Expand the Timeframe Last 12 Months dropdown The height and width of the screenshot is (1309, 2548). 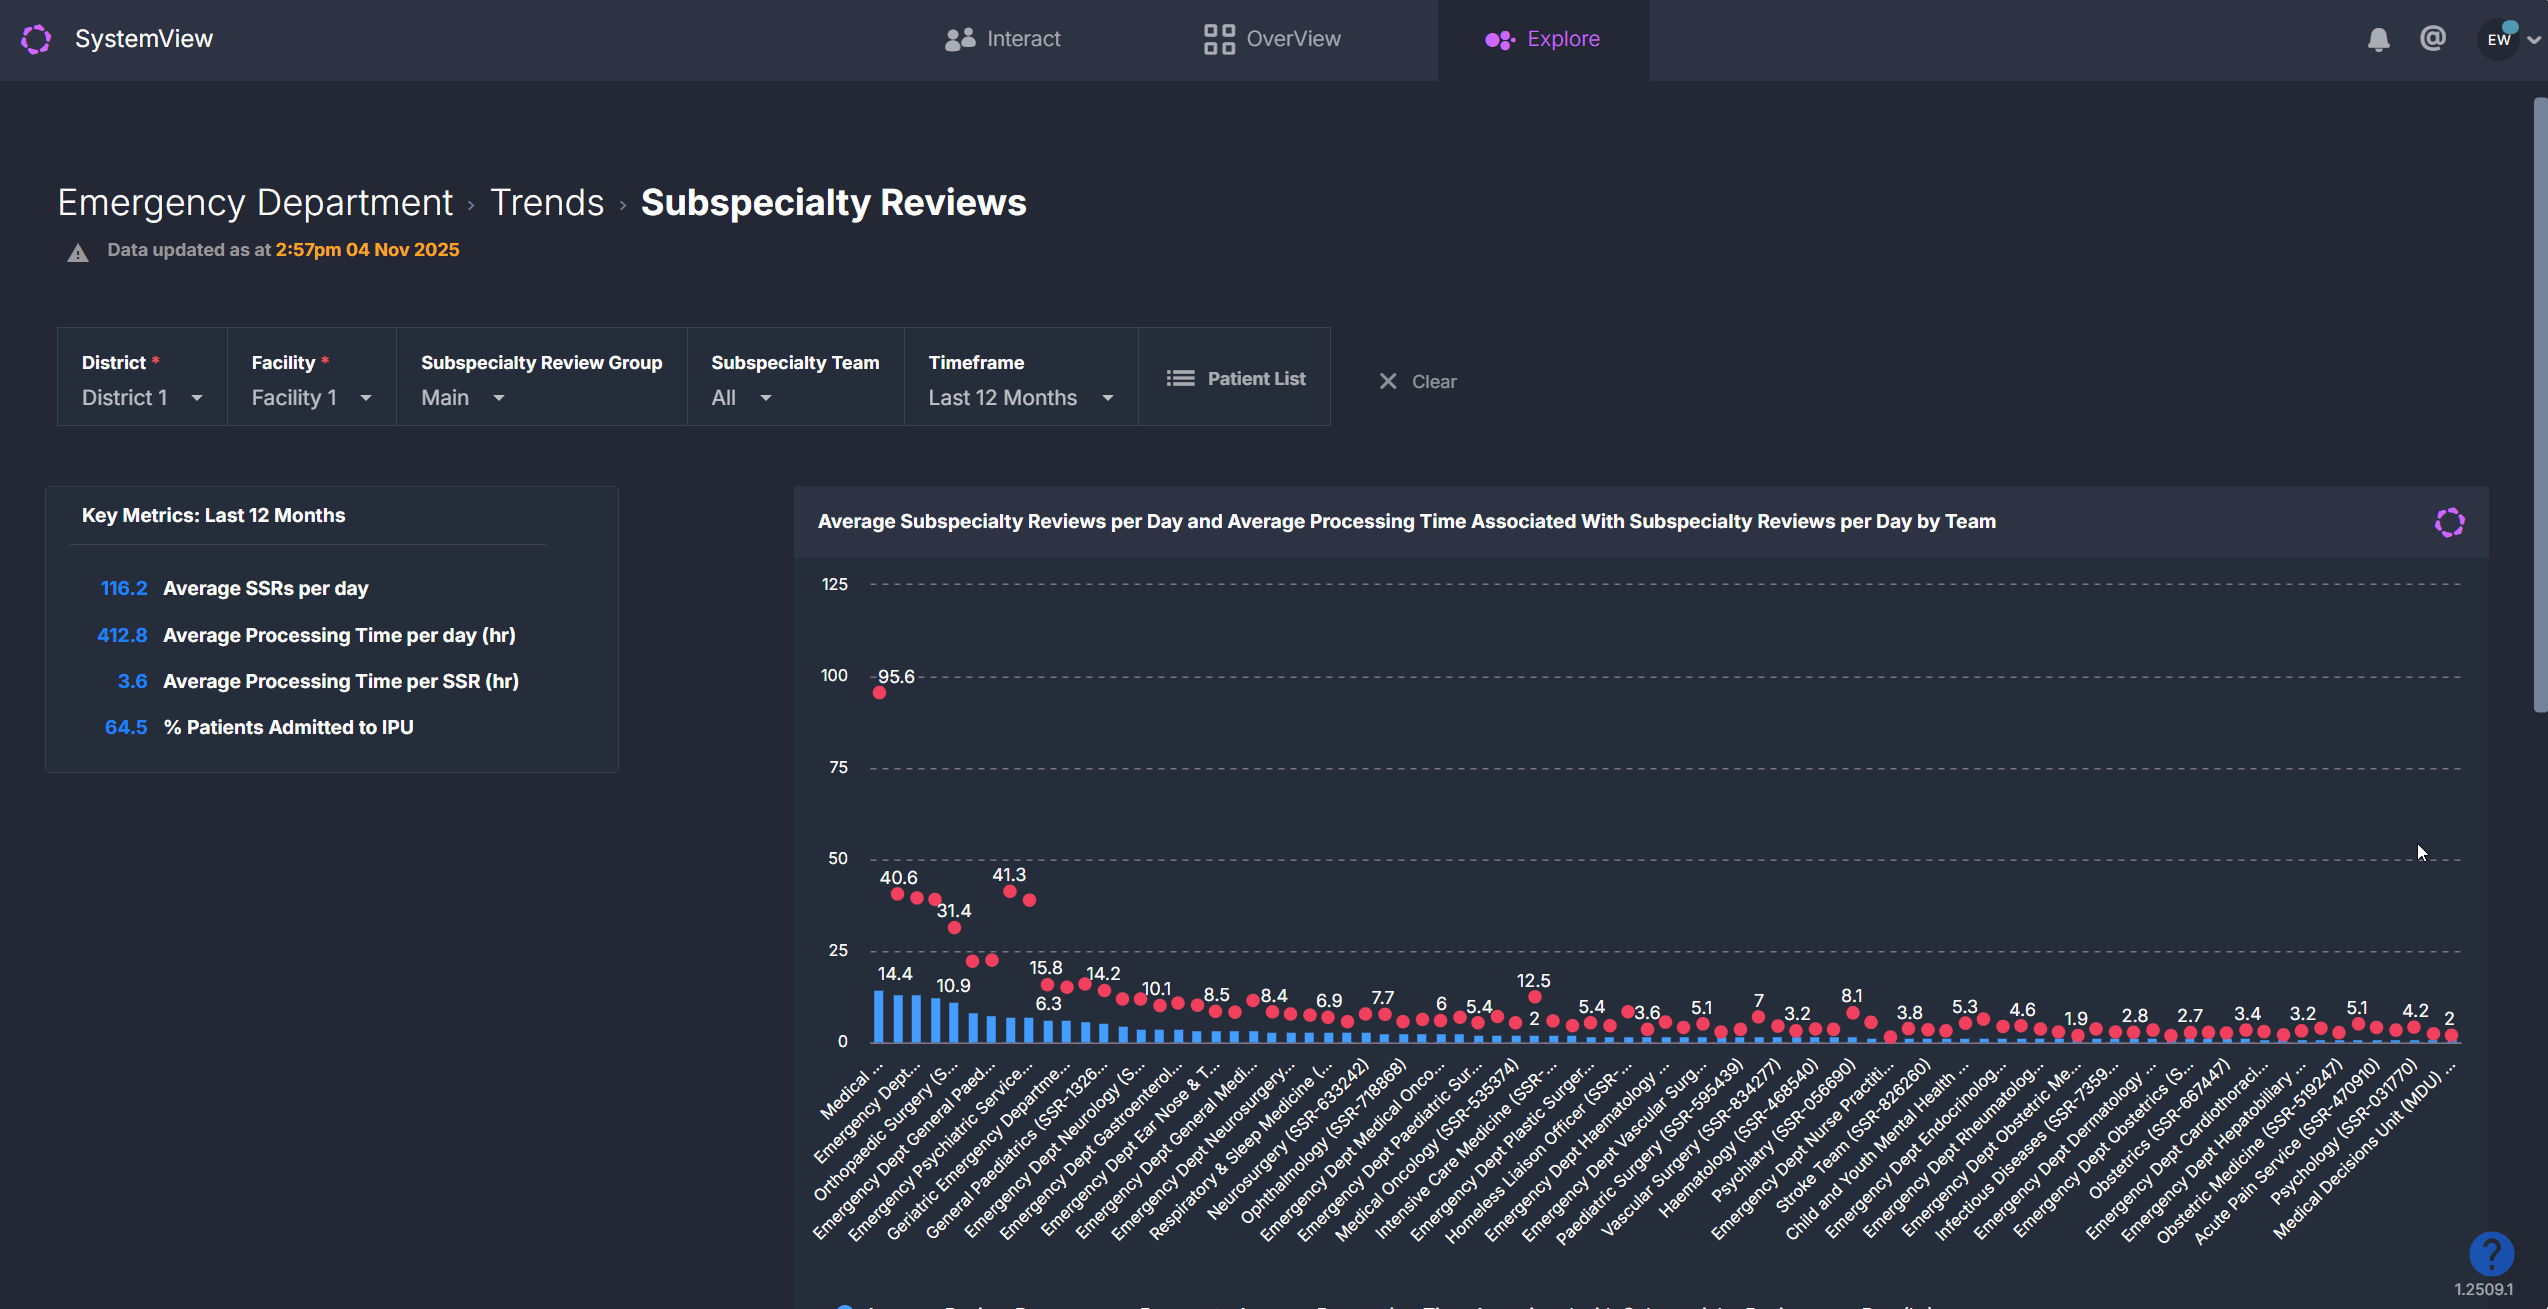1020,397
